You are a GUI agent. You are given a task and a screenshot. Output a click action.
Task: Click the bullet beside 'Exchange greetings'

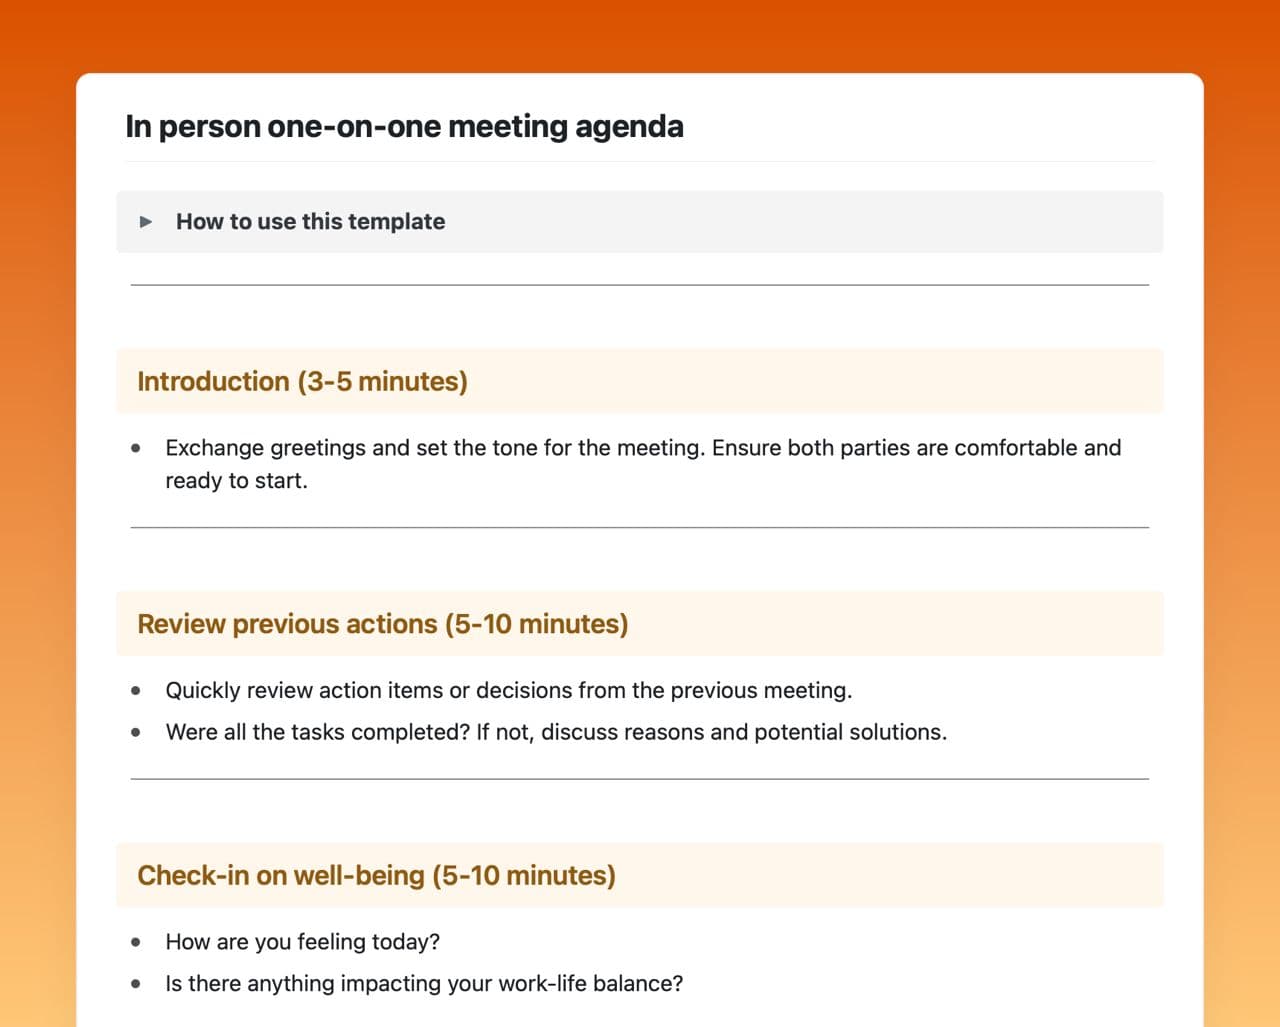pos(136,448)
